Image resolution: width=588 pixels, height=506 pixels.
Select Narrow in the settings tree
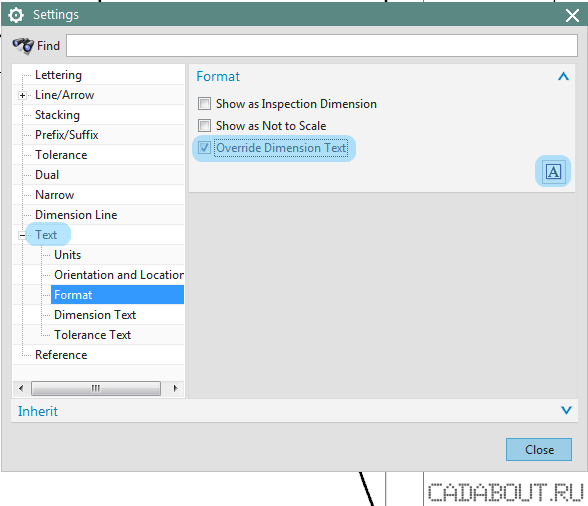click(x=54, y=195)
